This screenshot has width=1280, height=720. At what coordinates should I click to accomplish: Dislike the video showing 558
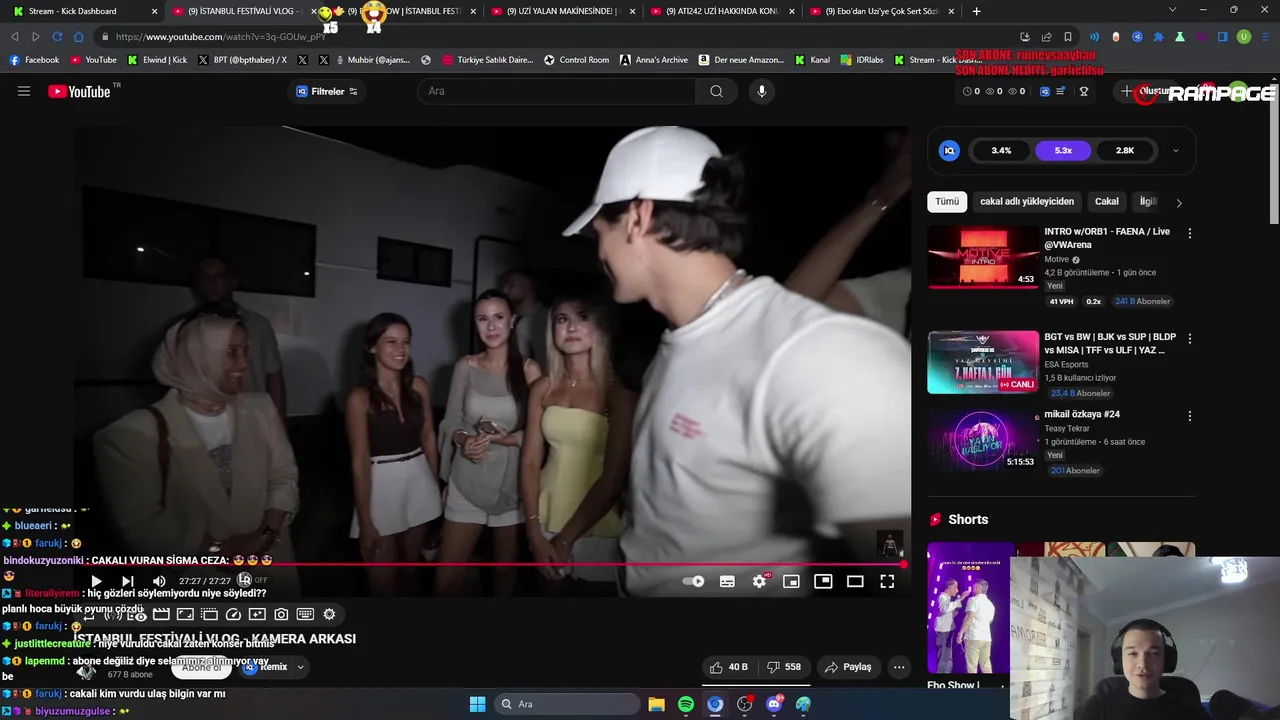click(x=784, y=667)
